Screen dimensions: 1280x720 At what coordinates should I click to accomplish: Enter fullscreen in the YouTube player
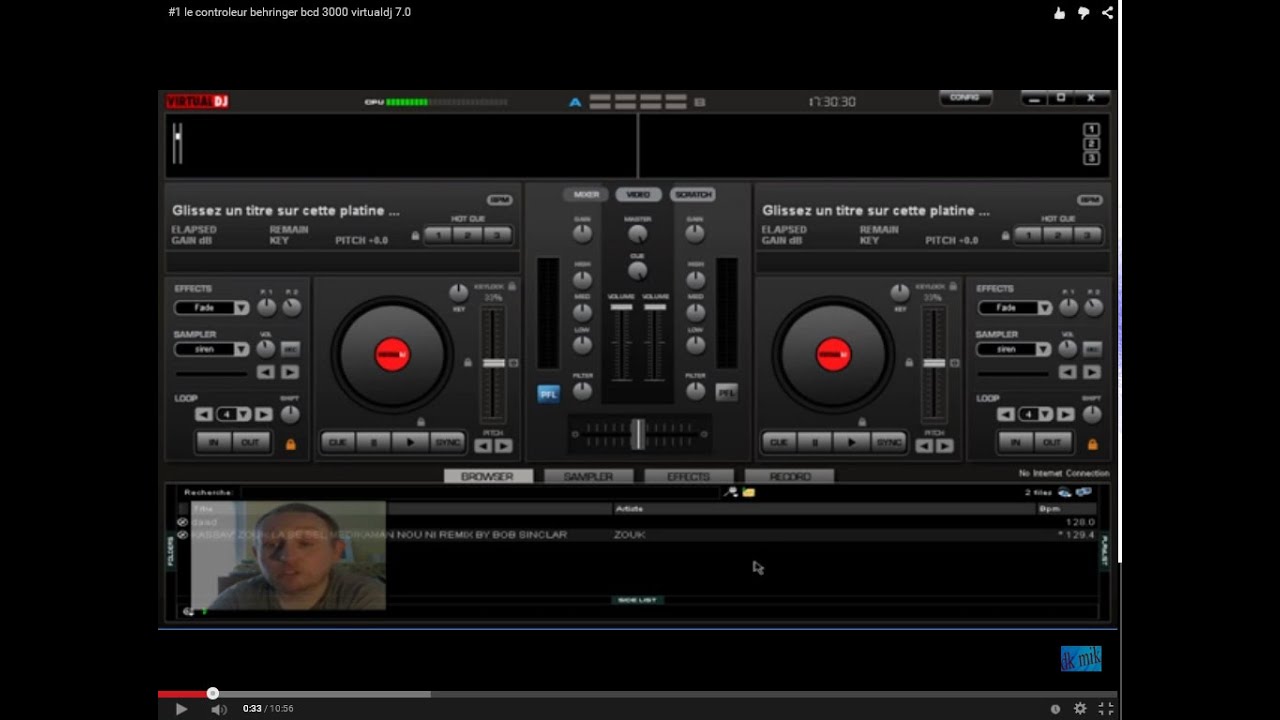1106,709
